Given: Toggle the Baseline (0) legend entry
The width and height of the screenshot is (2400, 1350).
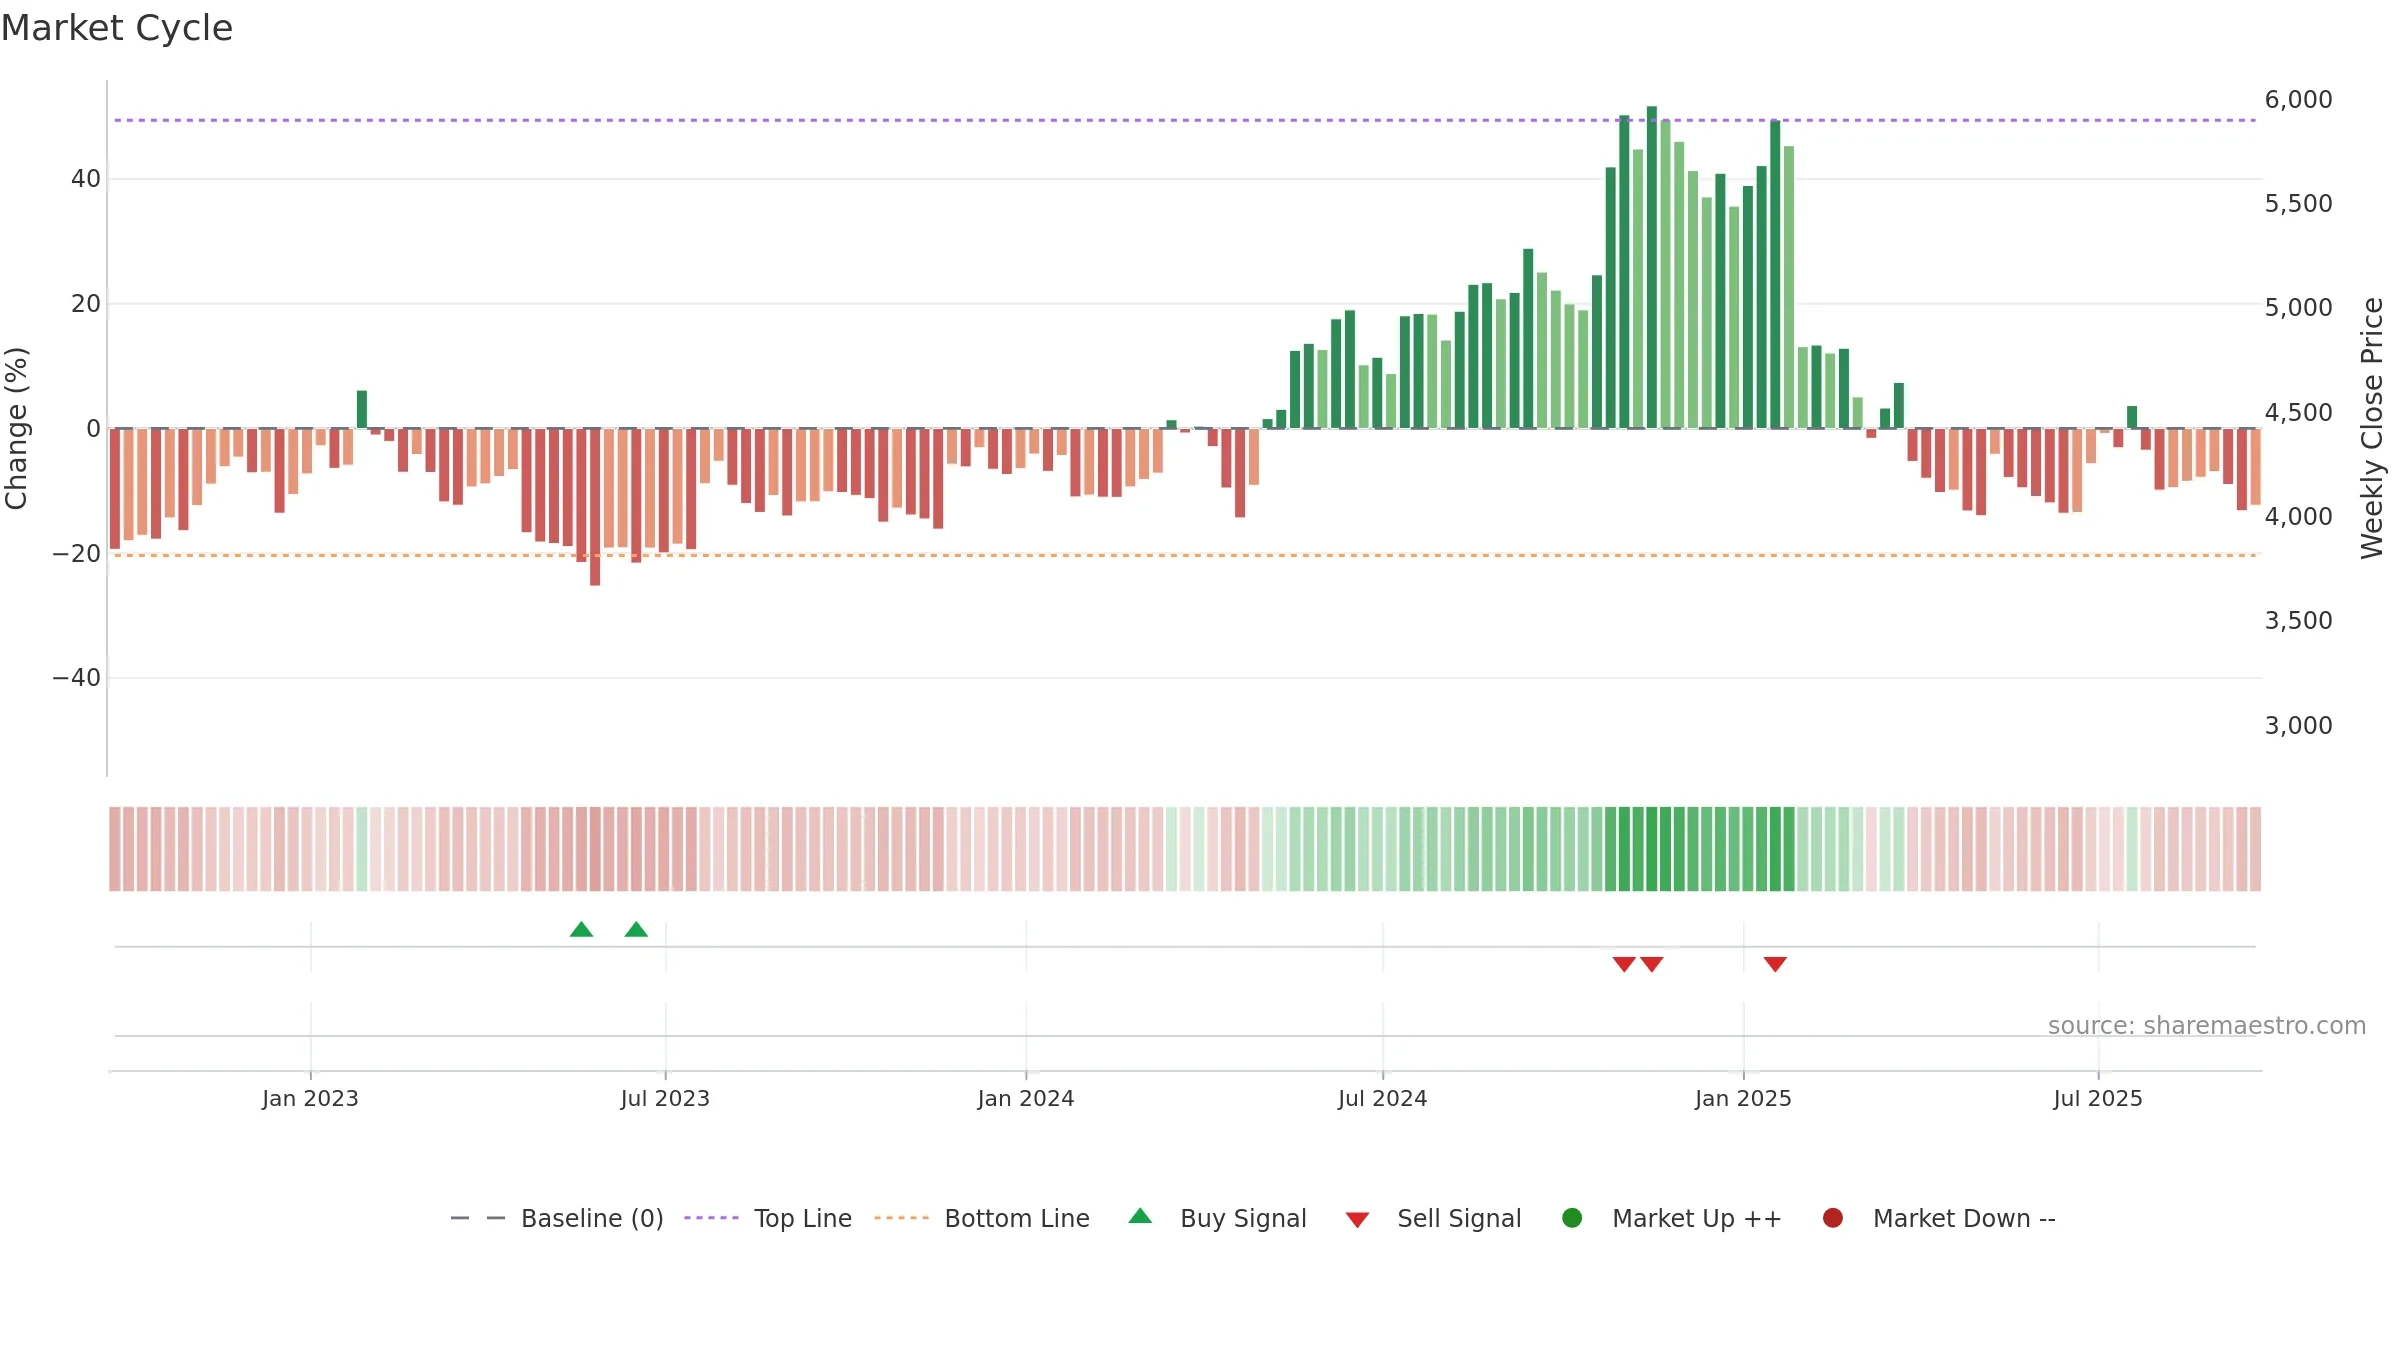Looking at the screenshot, I should coord(557,1218).
